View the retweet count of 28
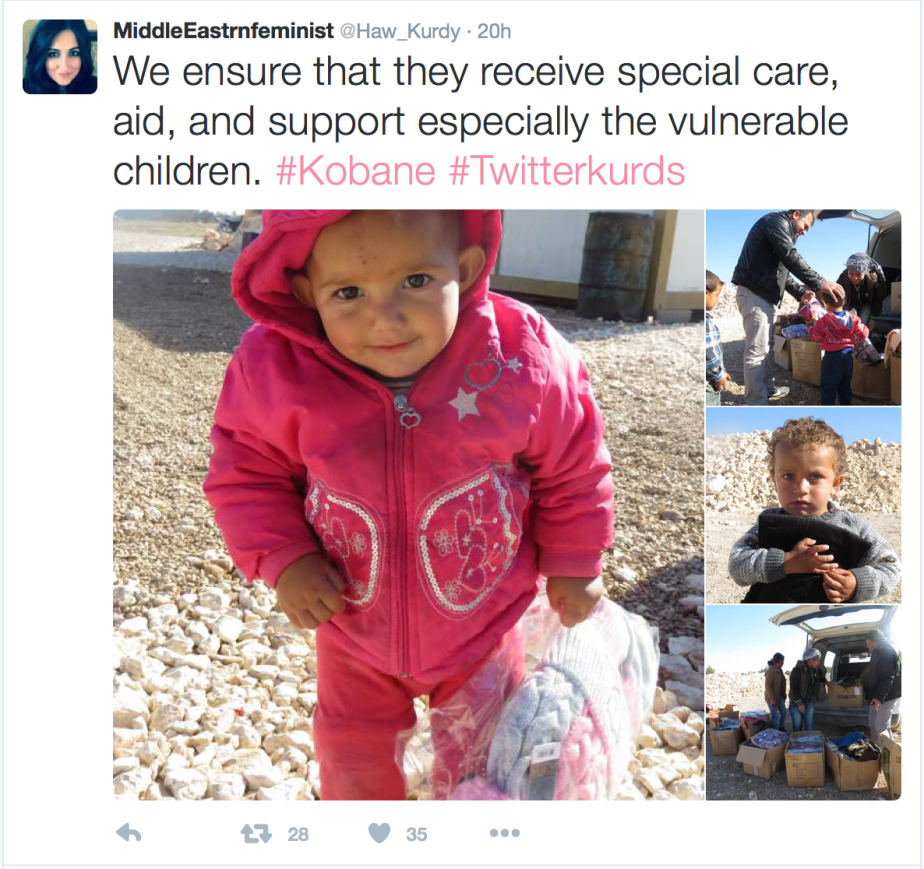Screen dimensions: 924x869 pyautogui.click(x=298, y=834)
